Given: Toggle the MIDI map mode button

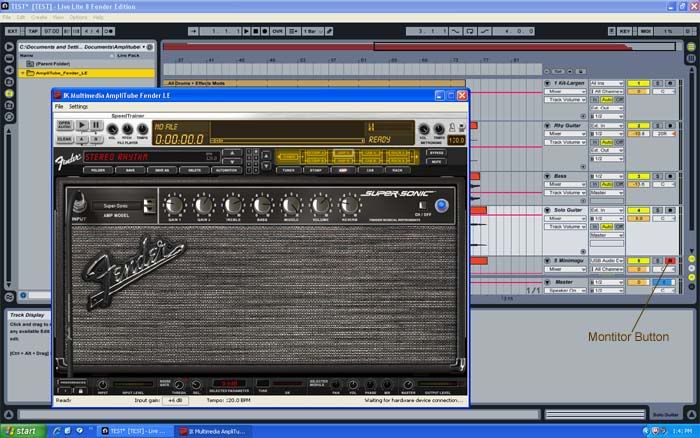Looking at the screenshot, I should [646, 31].
